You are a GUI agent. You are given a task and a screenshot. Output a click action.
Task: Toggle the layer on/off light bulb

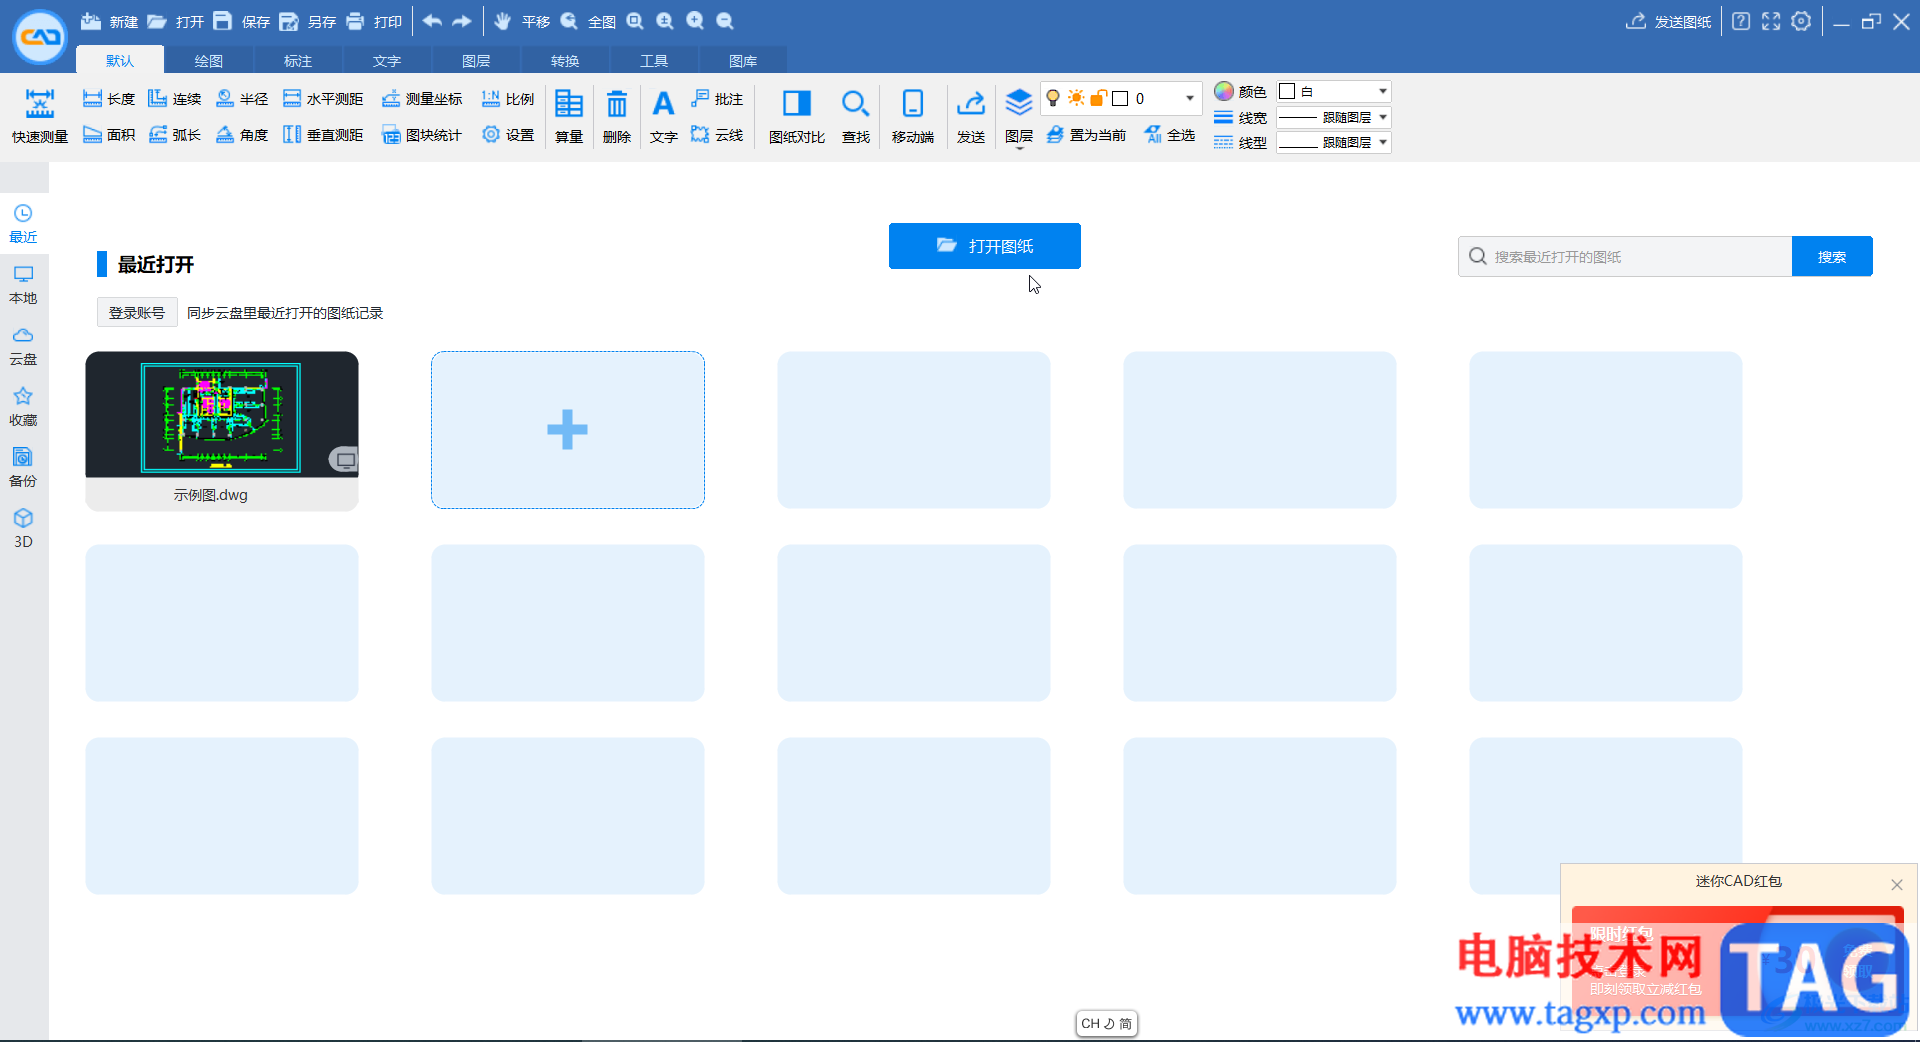click(x=1053, y=98)
